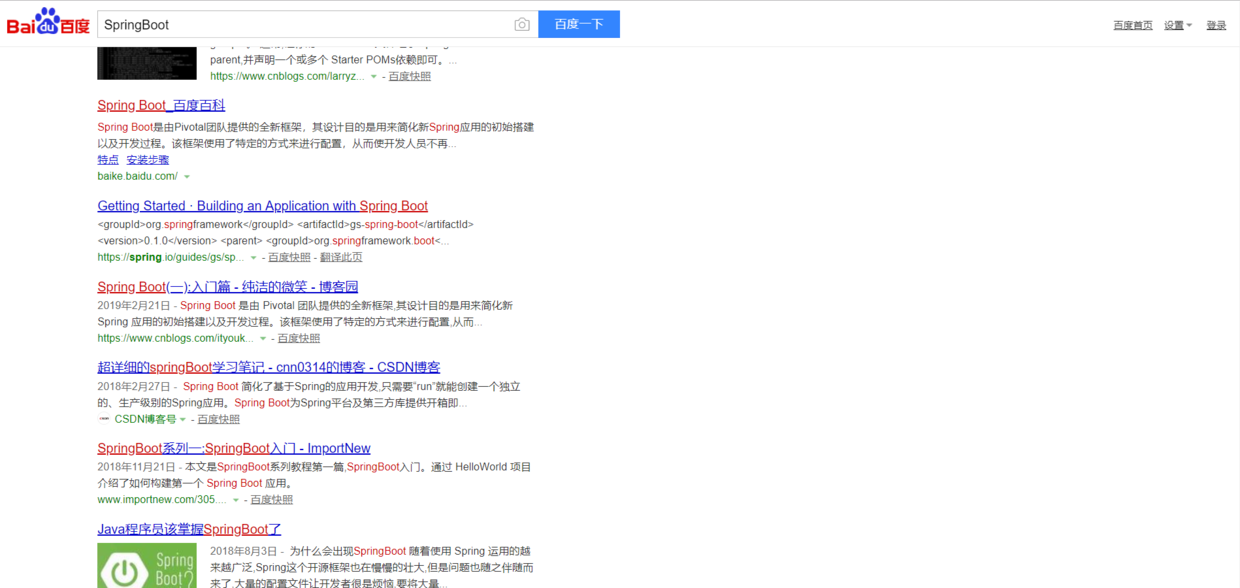Click 安装步骤 sublink under Baike result
This screenshot has width=1240, height=588.
pyautogui.click(x=148, y=160)
